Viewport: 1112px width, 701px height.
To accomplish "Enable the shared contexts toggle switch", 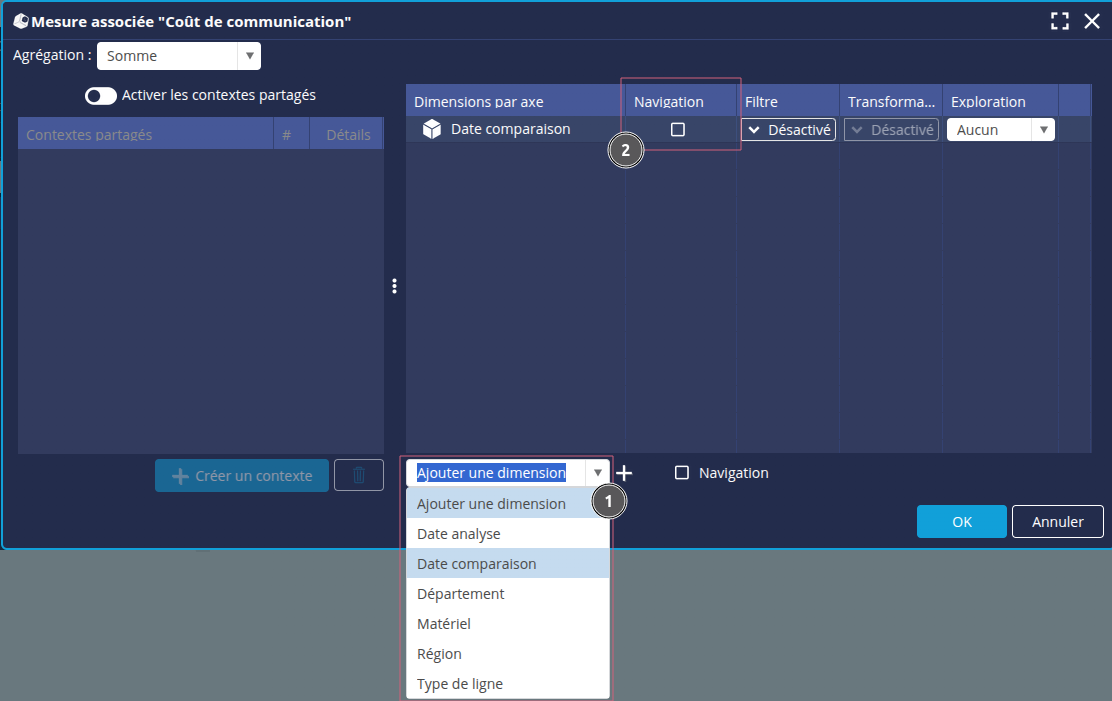I will click(x=100, y=96).
